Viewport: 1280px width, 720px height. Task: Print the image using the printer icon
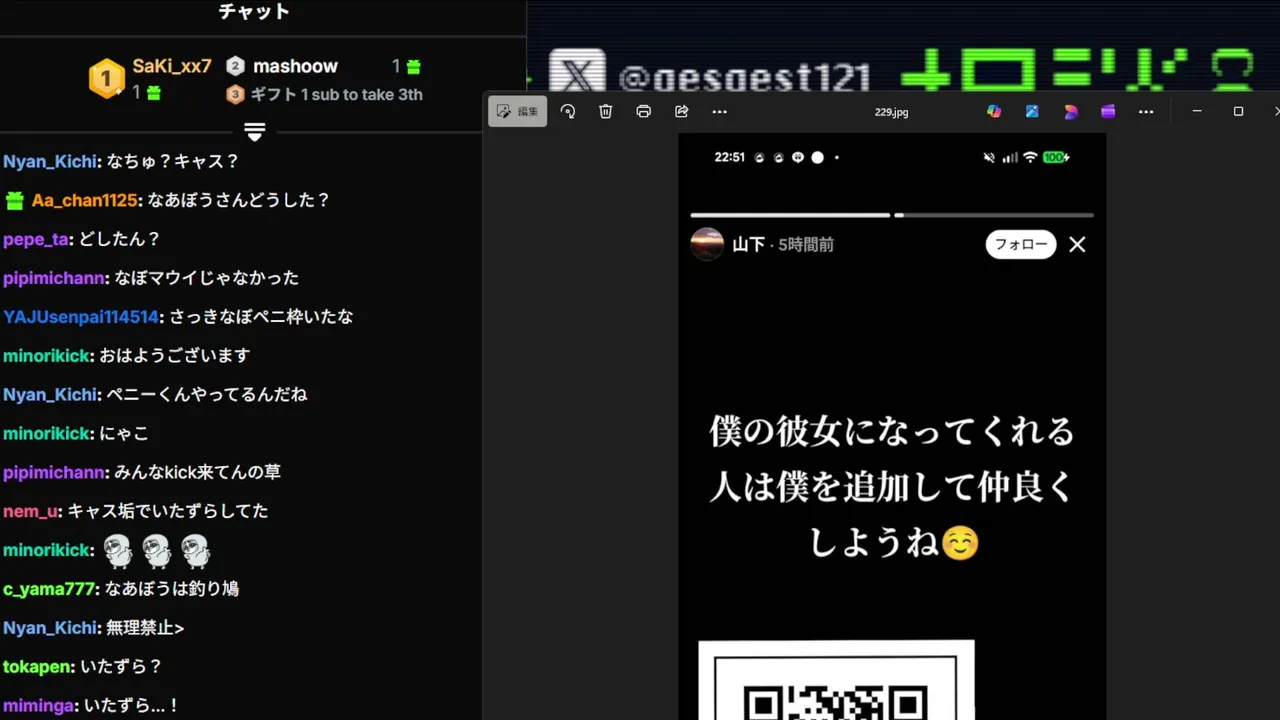[x=644, y=111]
